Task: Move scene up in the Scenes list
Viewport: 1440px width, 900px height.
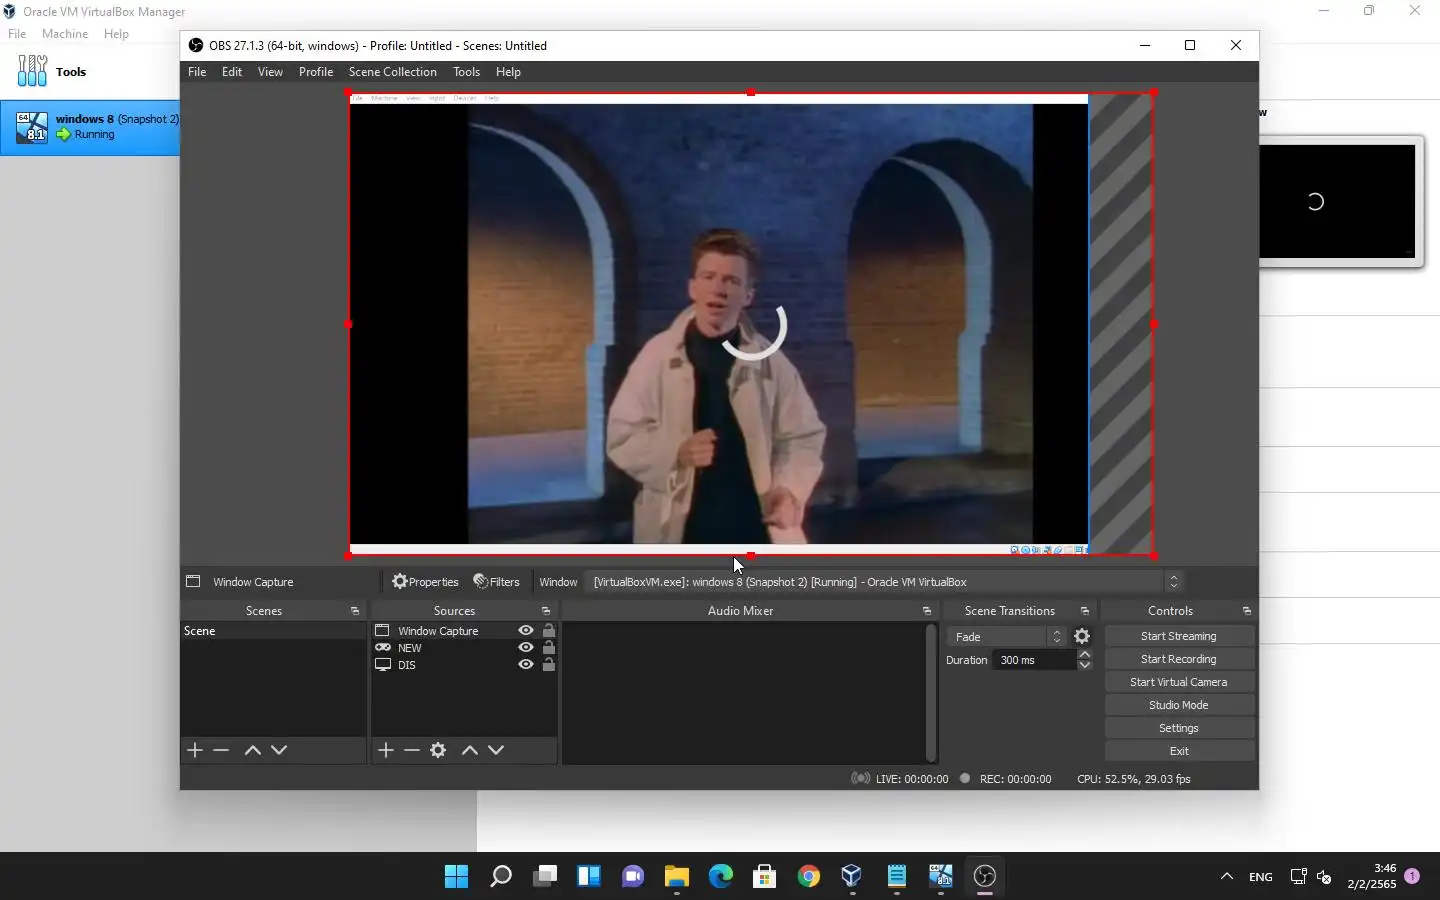Action: pyautogui.click(x=253, y=750)
